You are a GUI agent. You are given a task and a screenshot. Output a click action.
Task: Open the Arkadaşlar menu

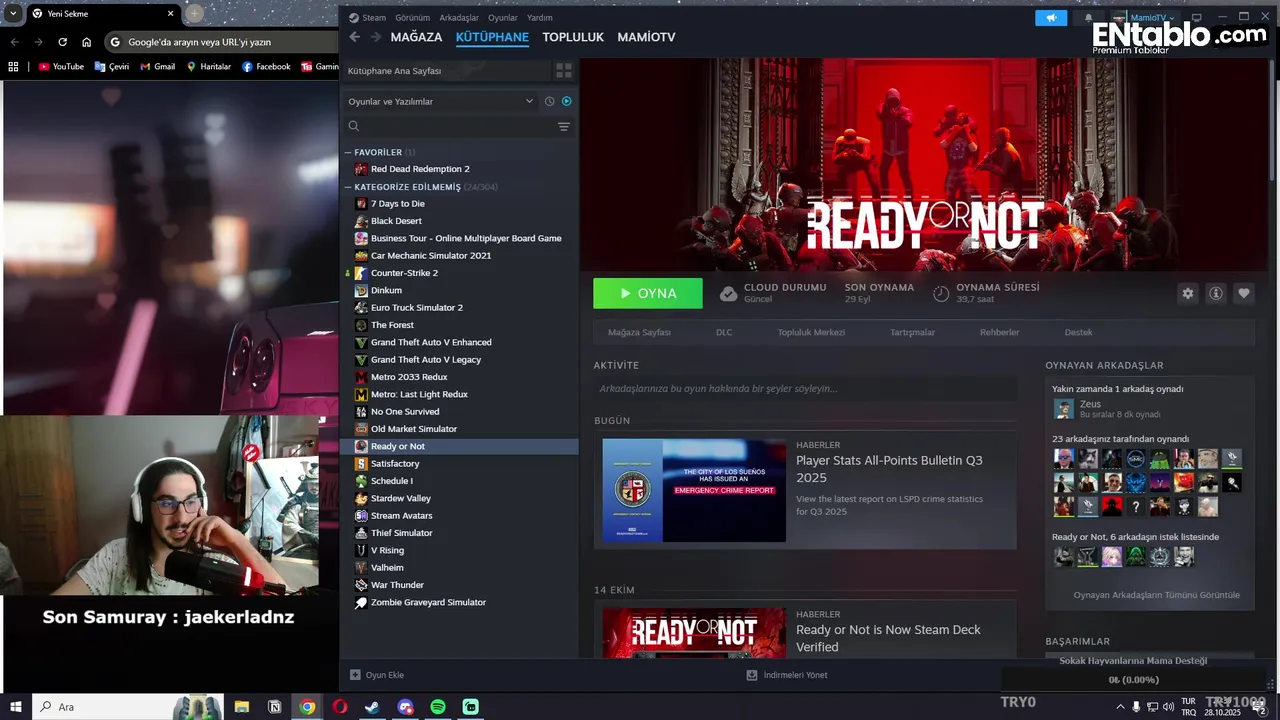pos(459,18)
